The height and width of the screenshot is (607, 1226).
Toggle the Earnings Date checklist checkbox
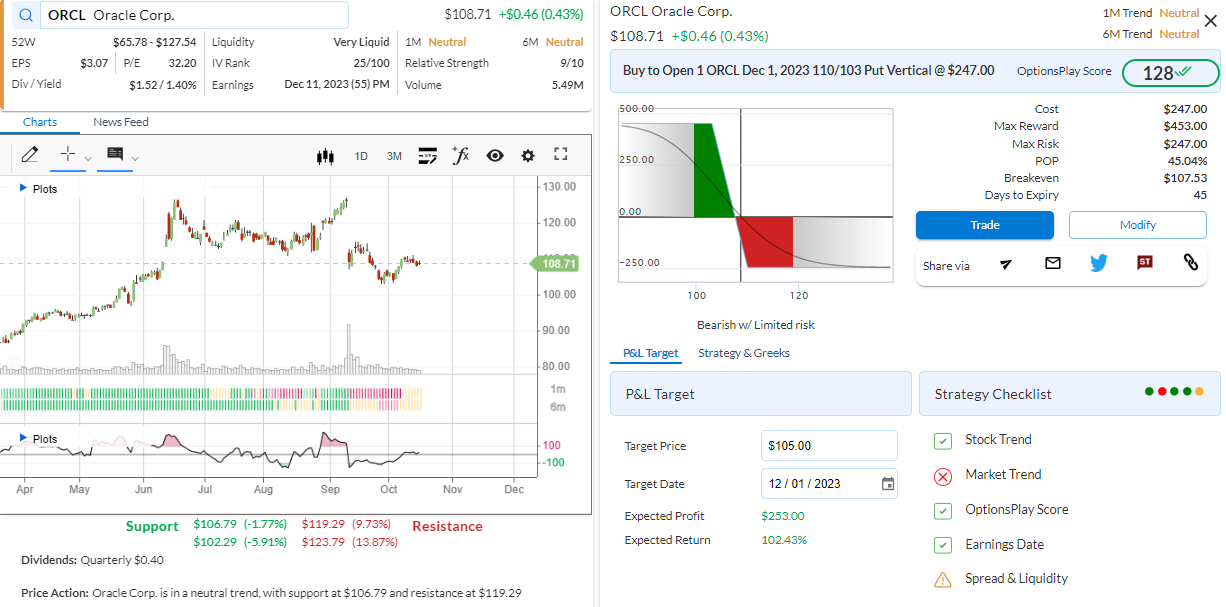click(942, 545)
